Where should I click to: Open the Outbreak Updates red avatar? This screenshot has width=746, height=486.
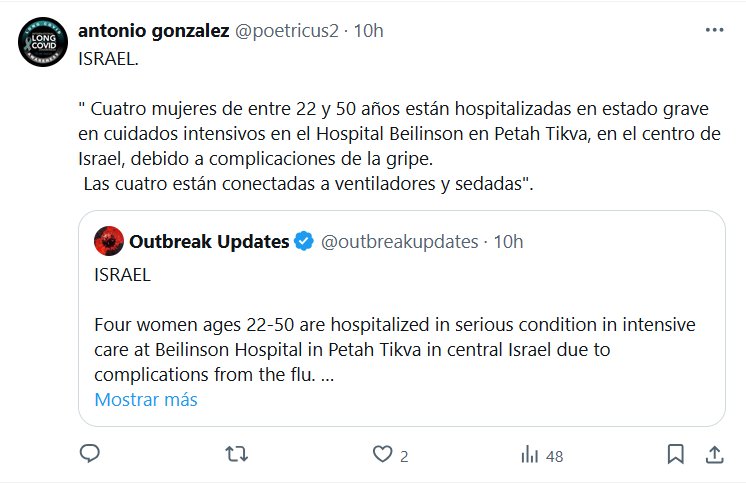click(x=109, y=241)
